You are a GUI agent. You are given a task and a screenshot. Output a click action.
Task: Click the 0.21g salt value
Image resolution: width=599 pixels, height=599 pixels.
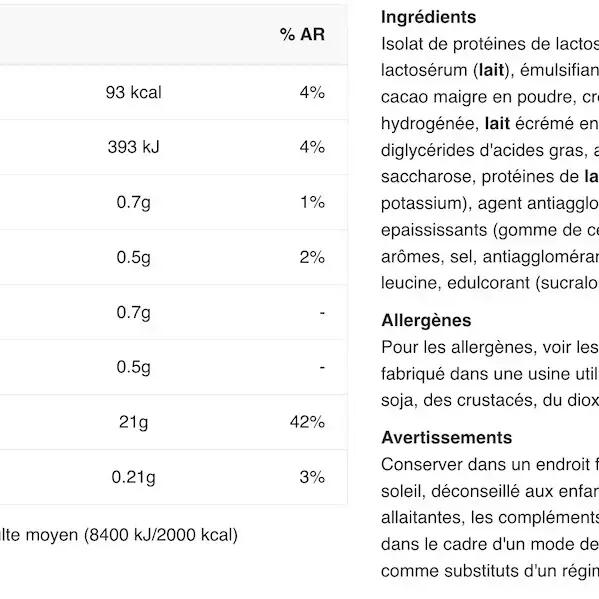(x=133, y=477)
